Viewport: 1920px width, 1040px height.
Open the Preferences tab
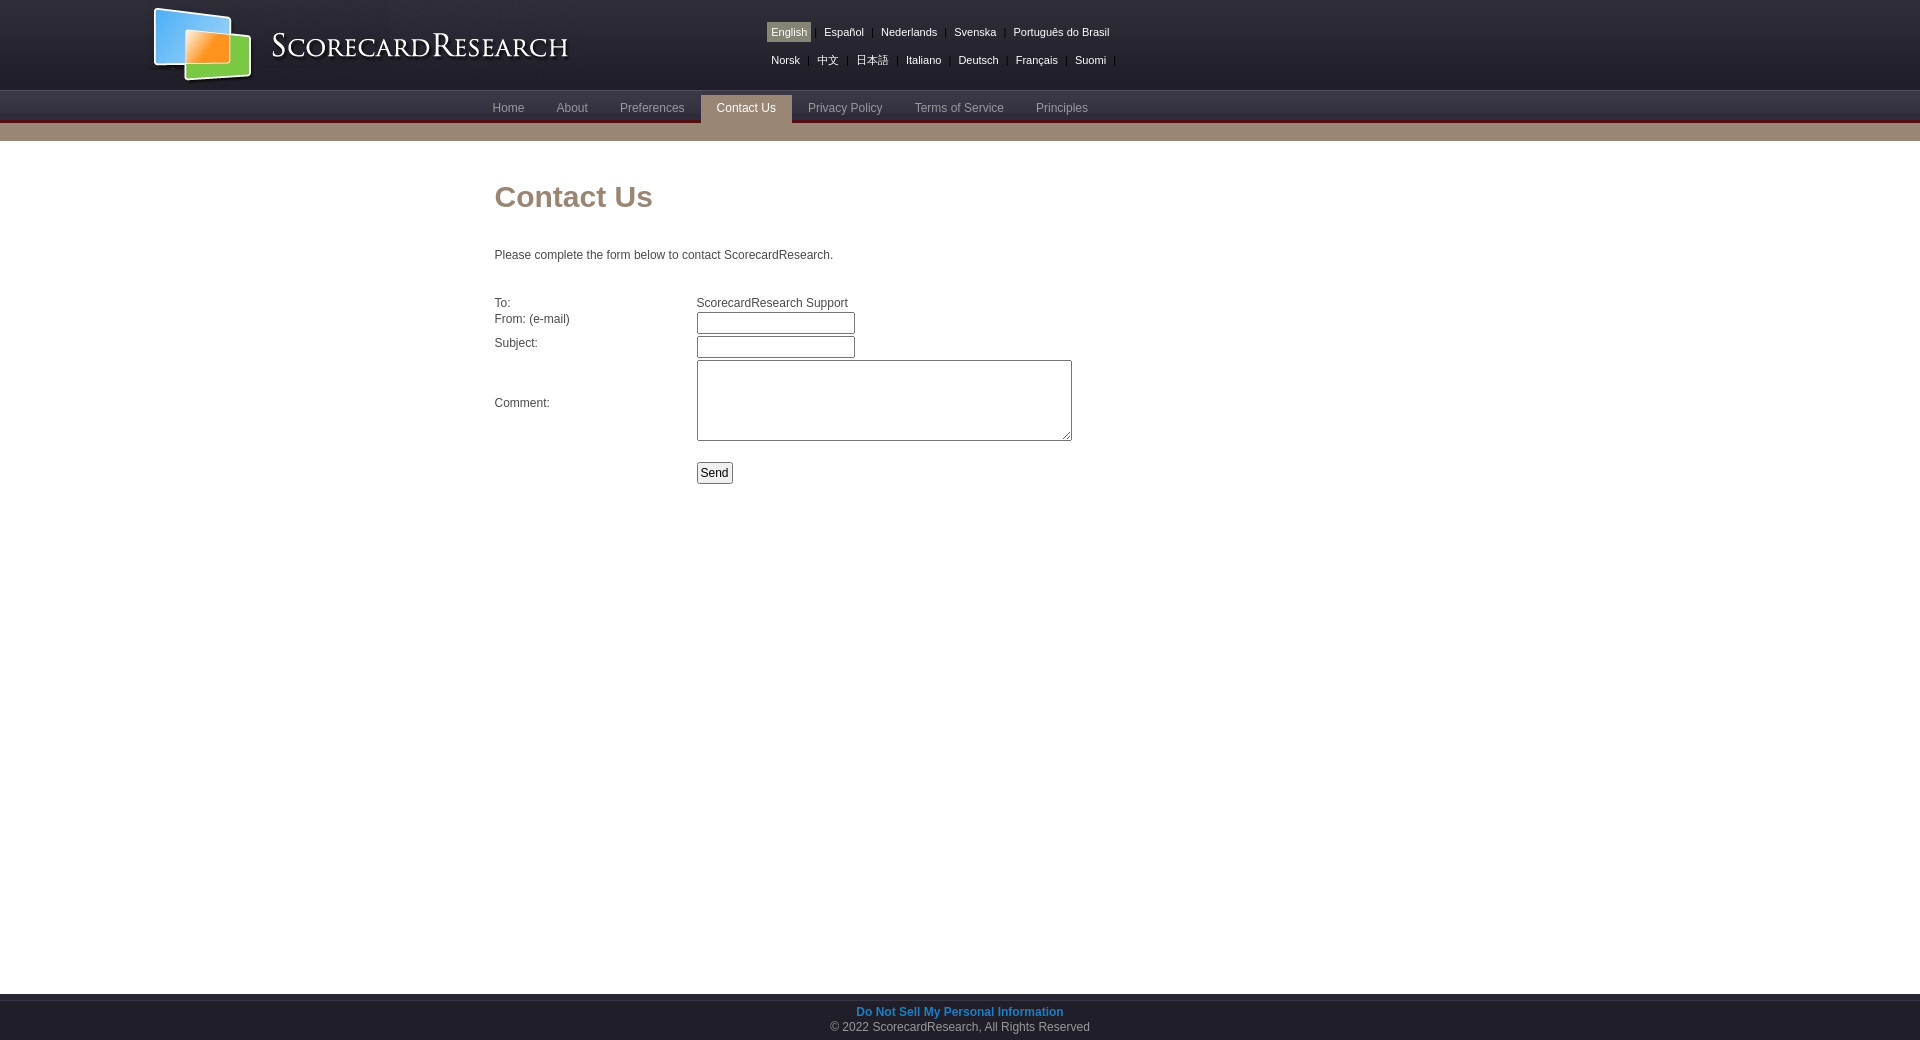(x=652, y=108)
